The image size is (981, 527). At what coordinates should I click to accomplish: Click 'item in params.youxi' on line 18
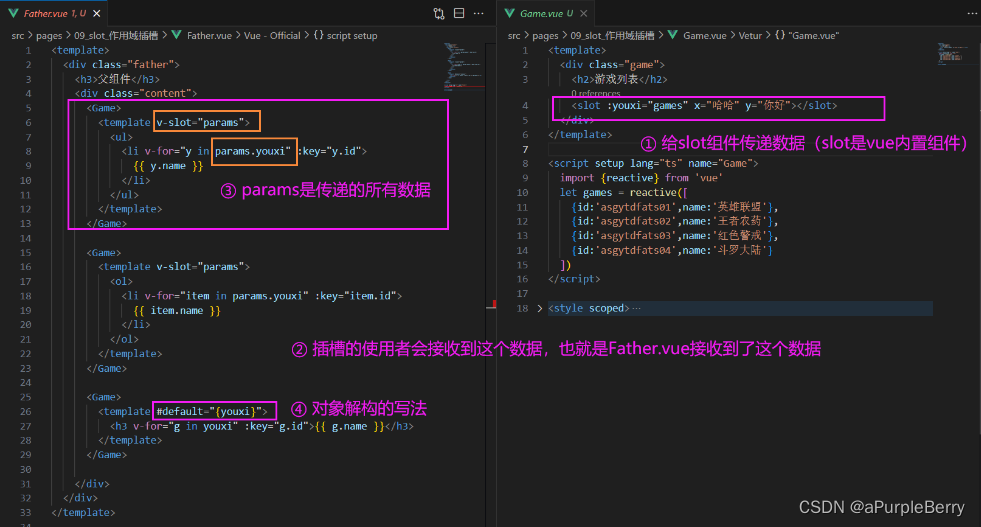(x=243, y=295)
